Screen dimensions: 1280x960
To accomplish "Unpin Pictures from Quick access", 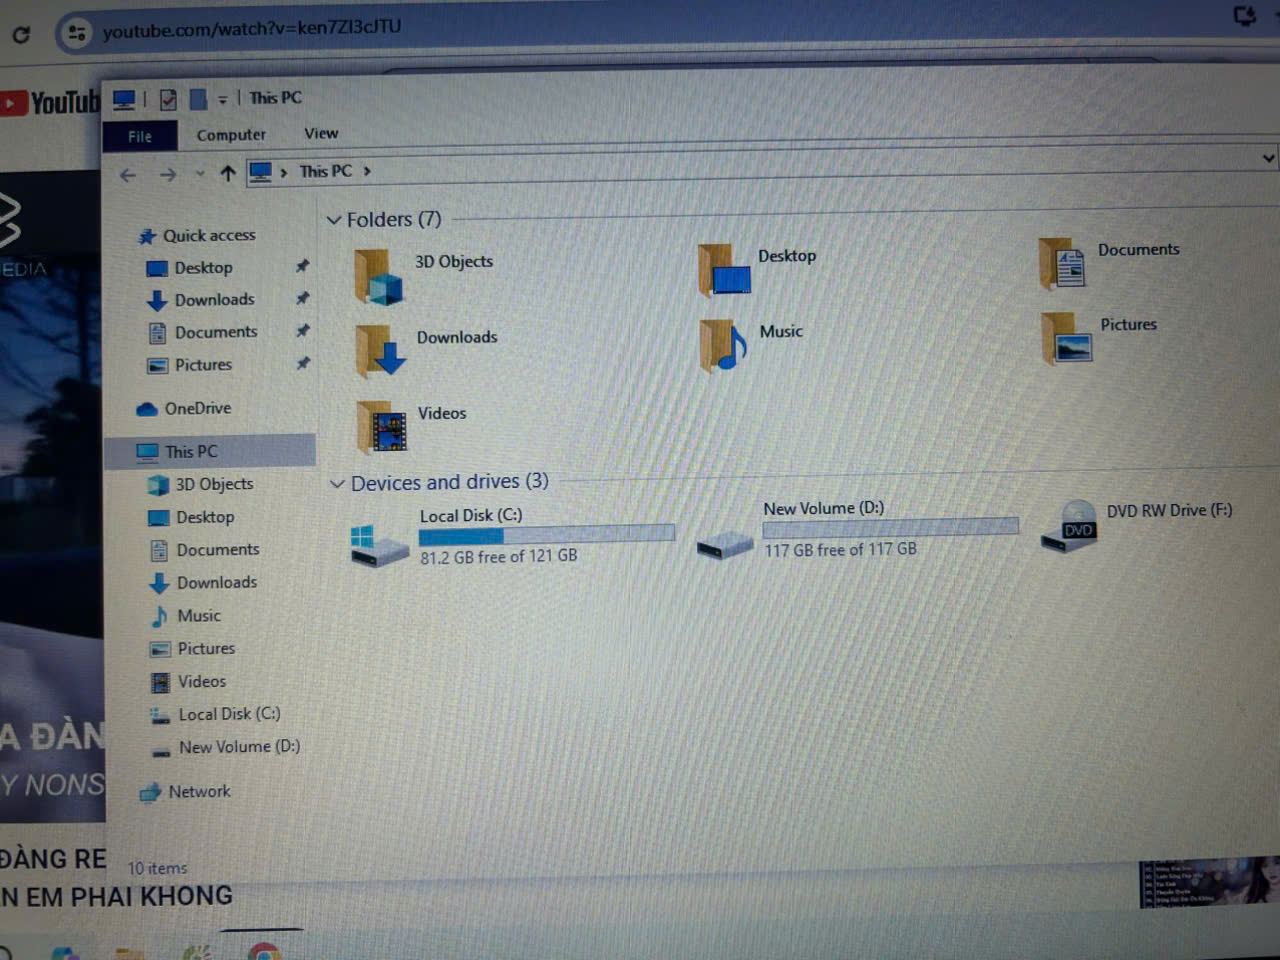I will (302, 363).
